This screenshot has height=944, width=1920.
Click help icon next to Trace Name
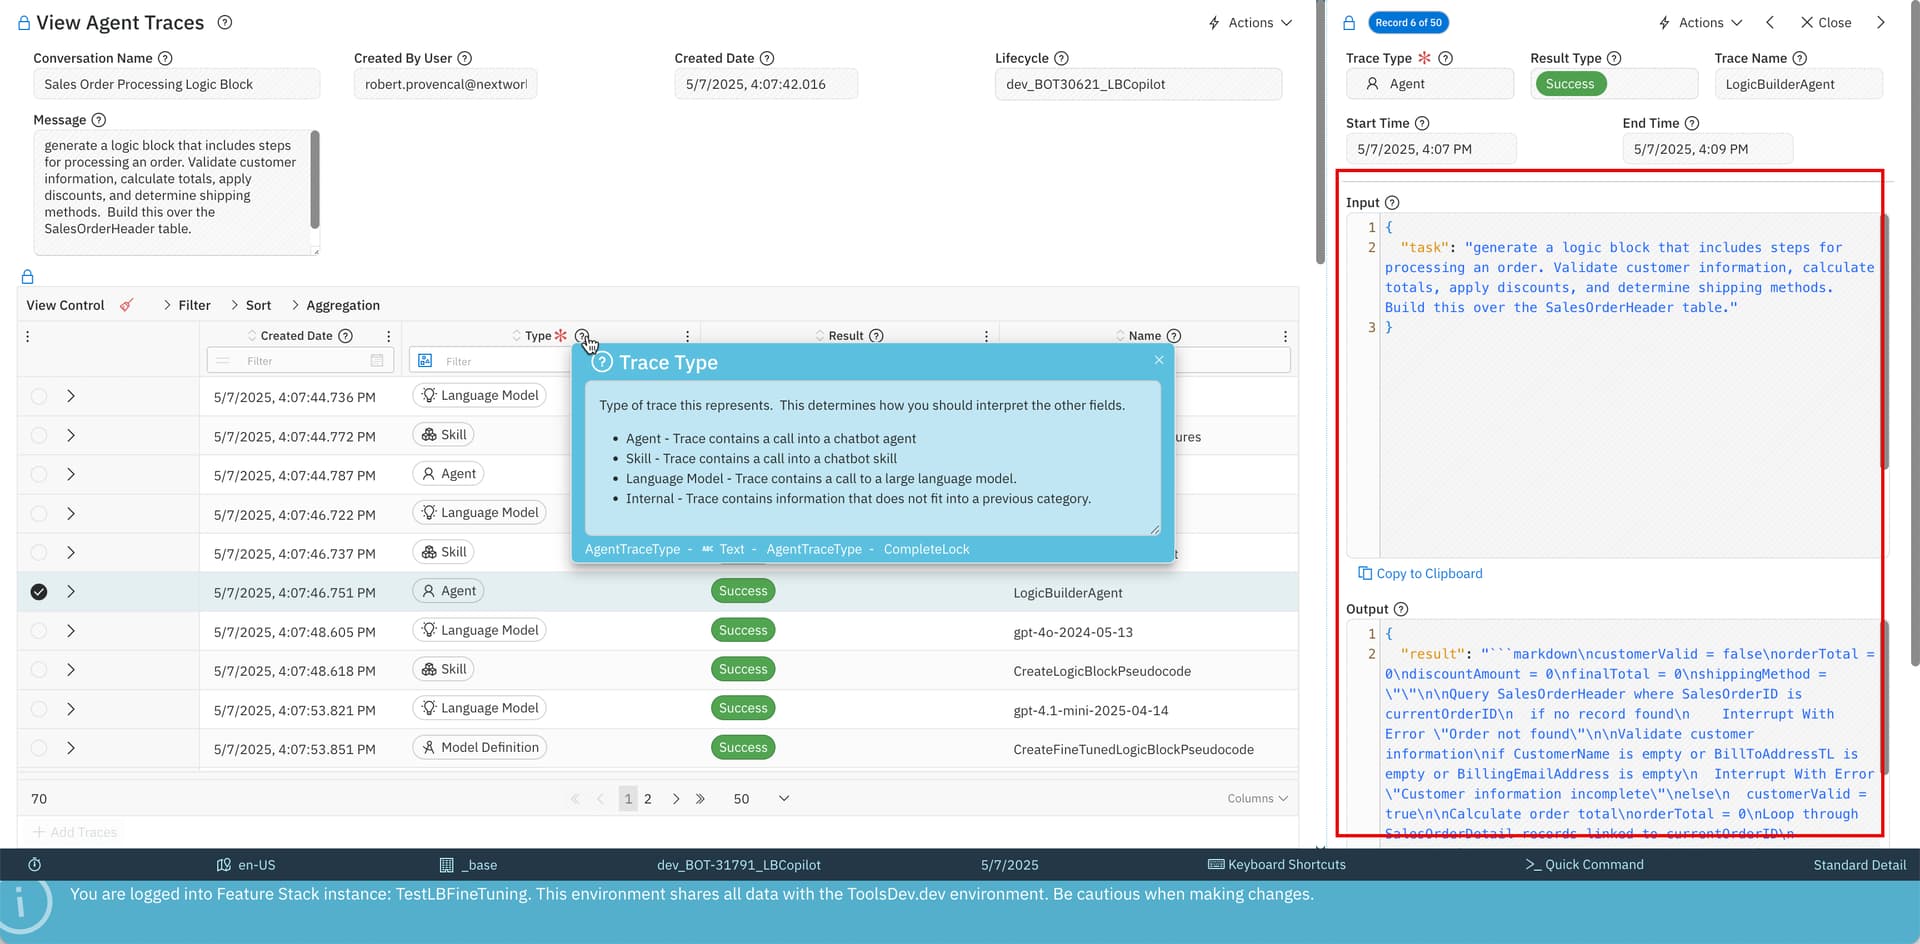(1800, 58)
